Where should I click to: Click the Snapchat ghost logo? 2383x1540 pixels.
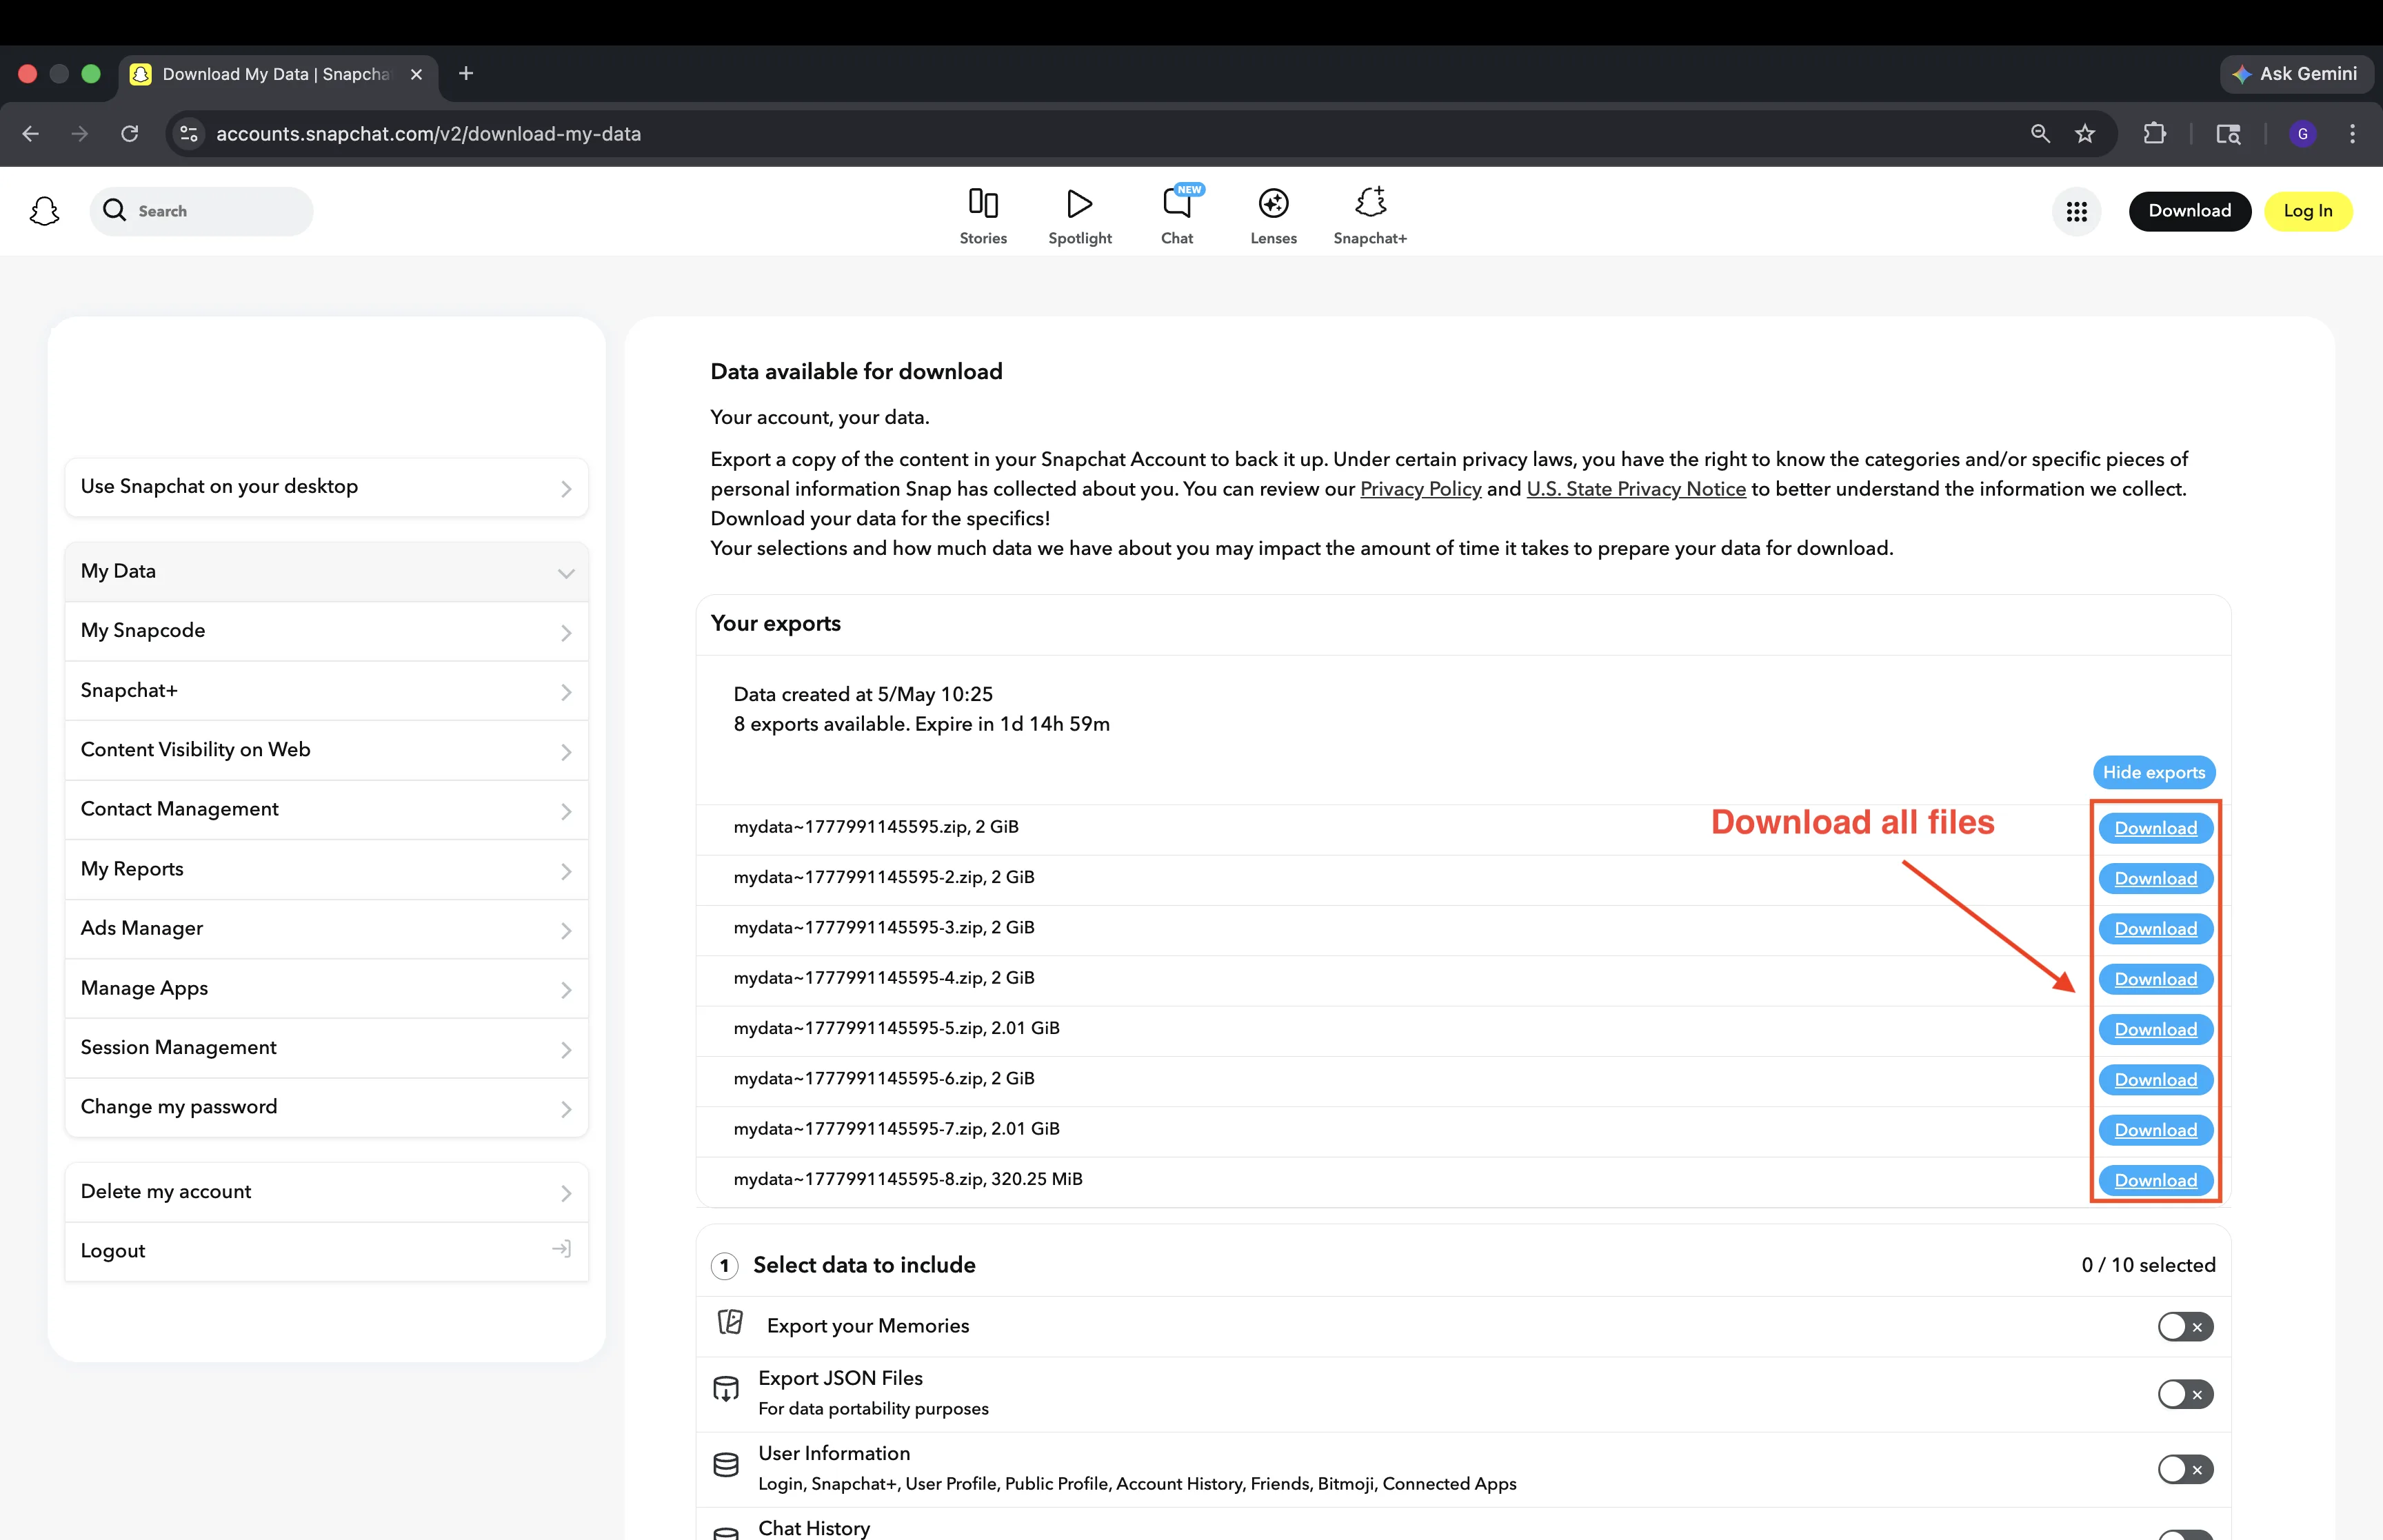pos(45,211)
